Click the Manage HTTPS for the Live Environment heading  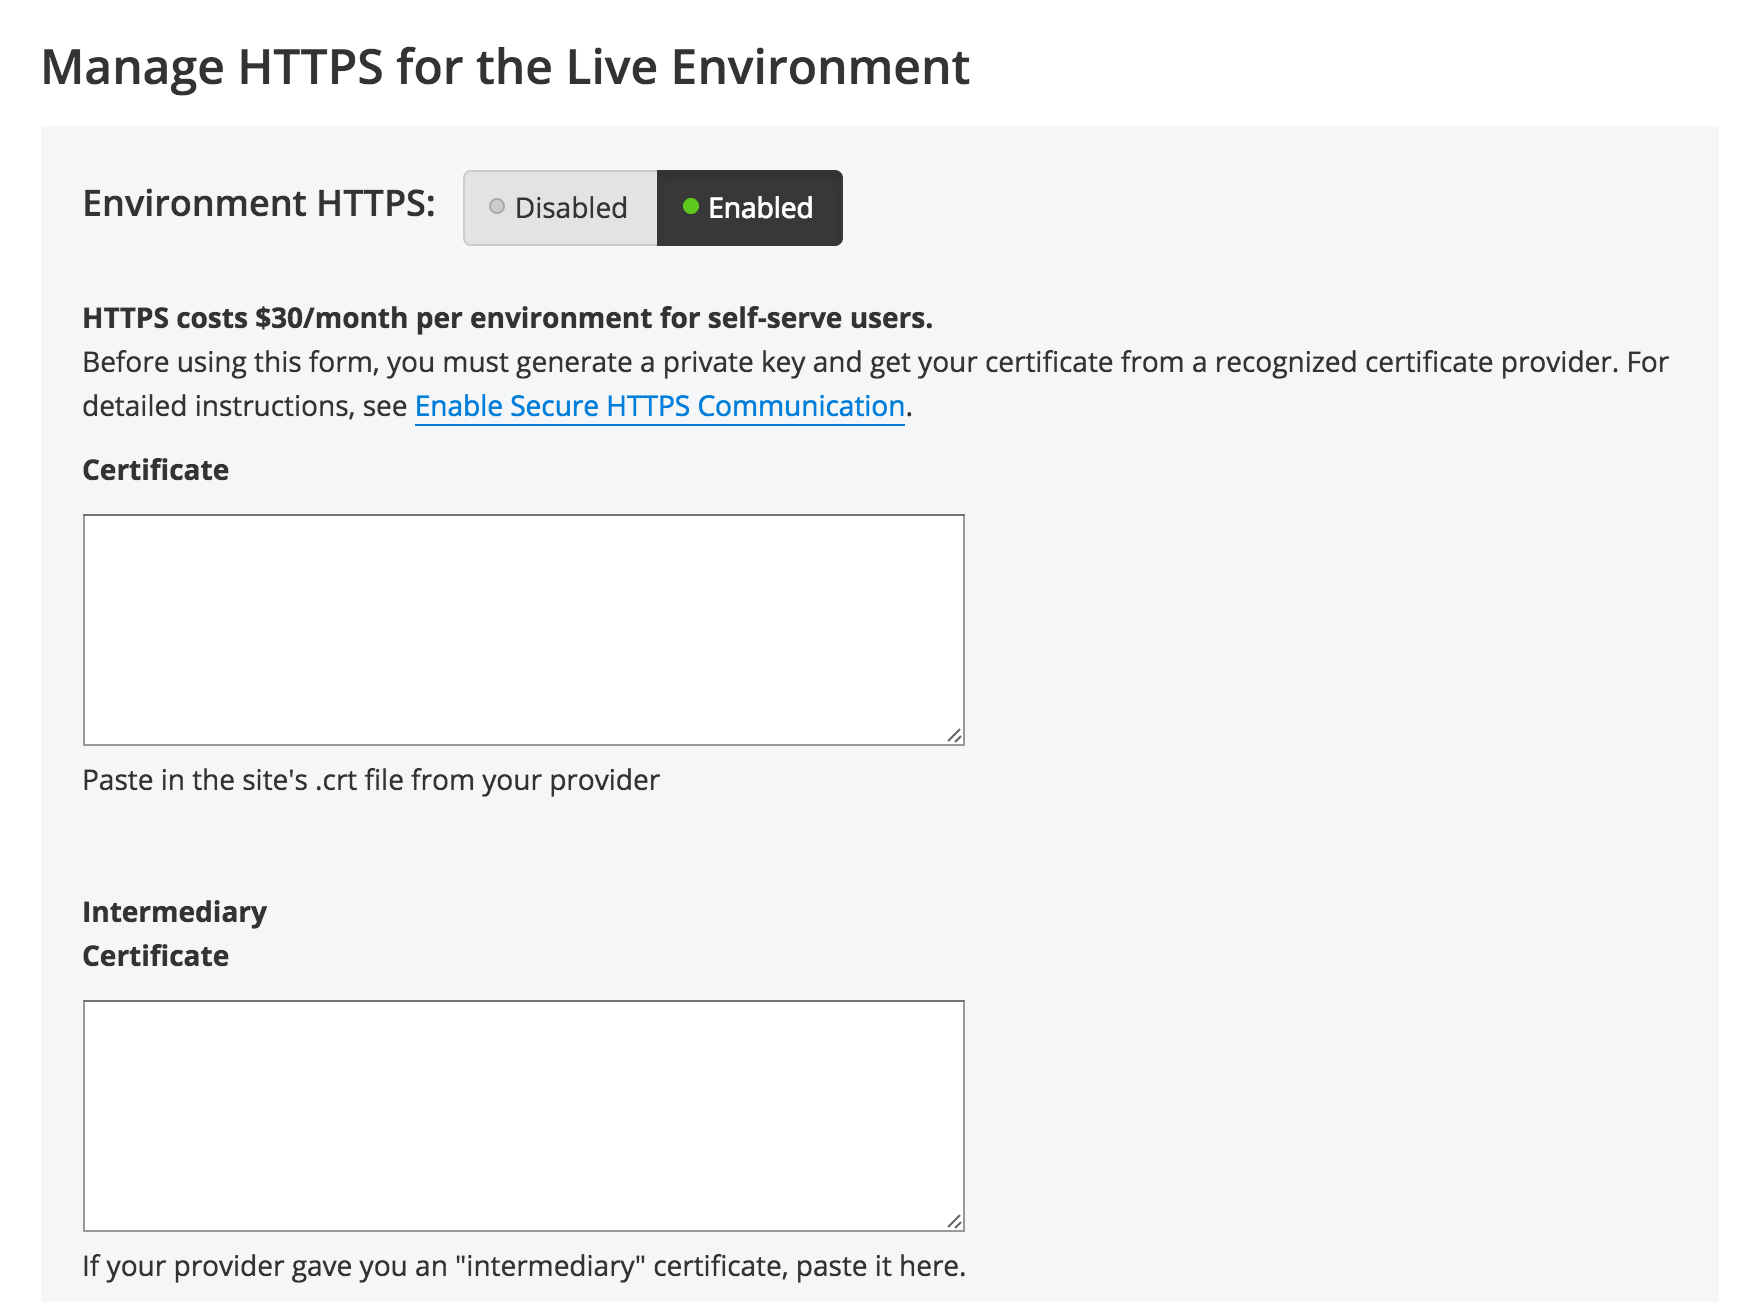(x=505, y=67)
